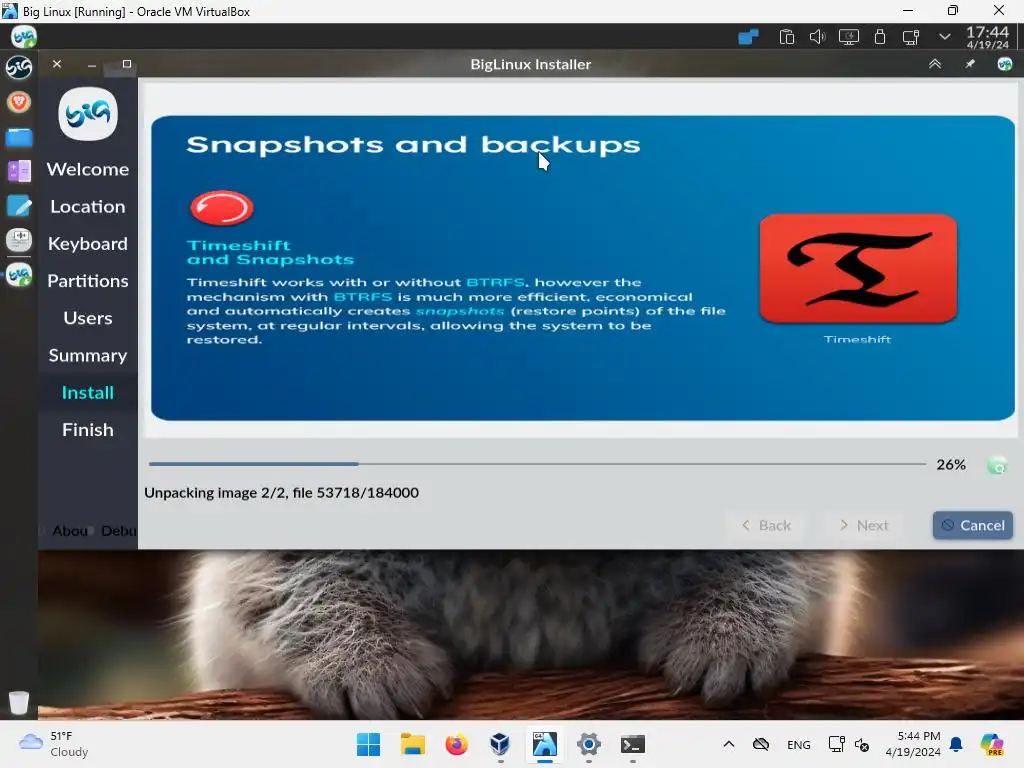
Task: Show hidden icons in Windows tray
Action: point(729,744)
